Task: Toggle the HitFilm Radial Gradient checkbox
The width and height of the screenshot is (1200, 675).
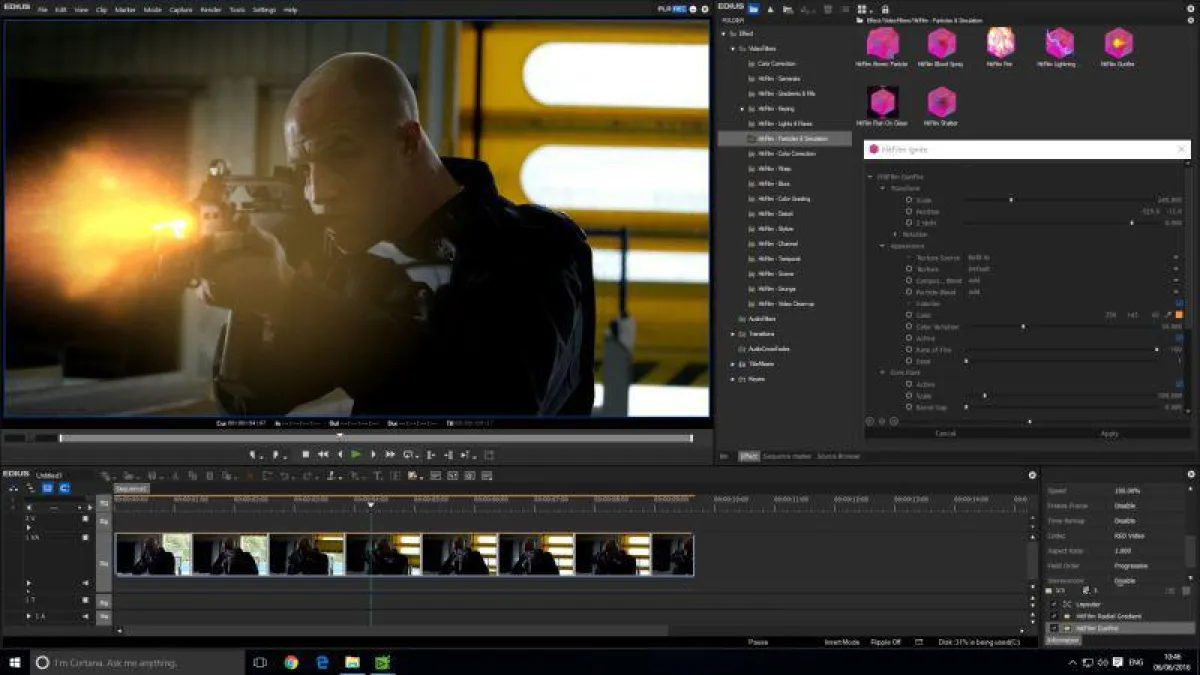Action: [x=1053, y=616]
